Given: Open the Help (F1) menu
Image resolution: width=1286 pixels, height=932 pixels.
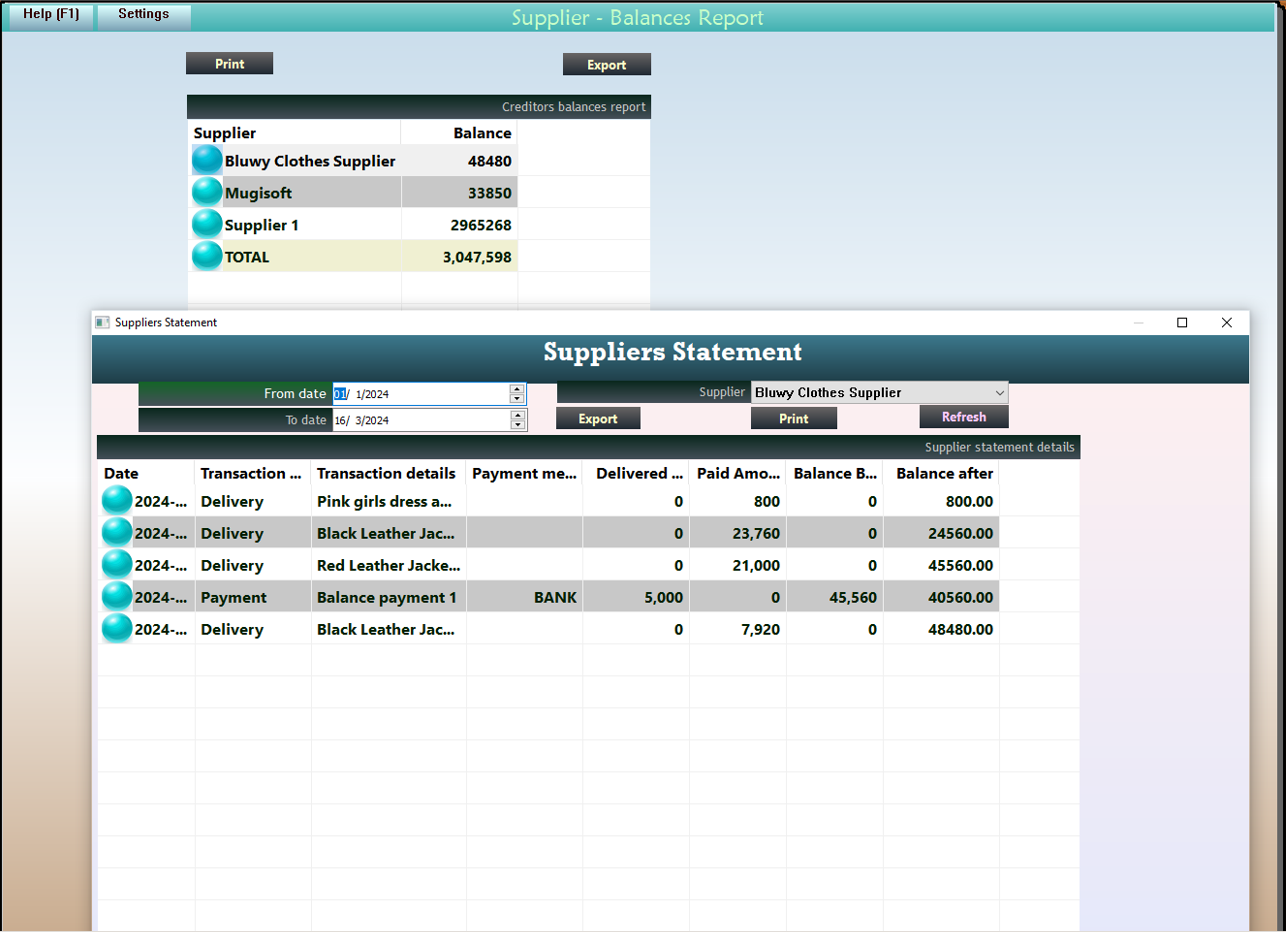Looking at the screenshot, I should pyautogui.click(x=50, y=15).
